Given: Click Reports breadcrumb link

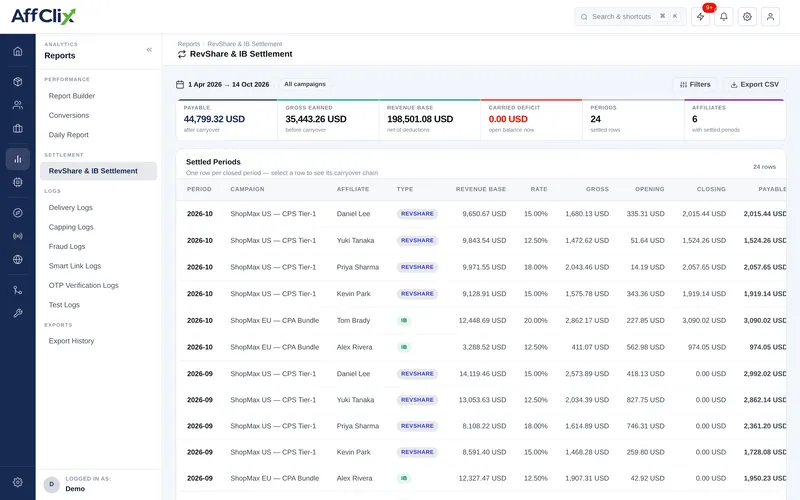Looking at the screenshot, I should 189,44.
